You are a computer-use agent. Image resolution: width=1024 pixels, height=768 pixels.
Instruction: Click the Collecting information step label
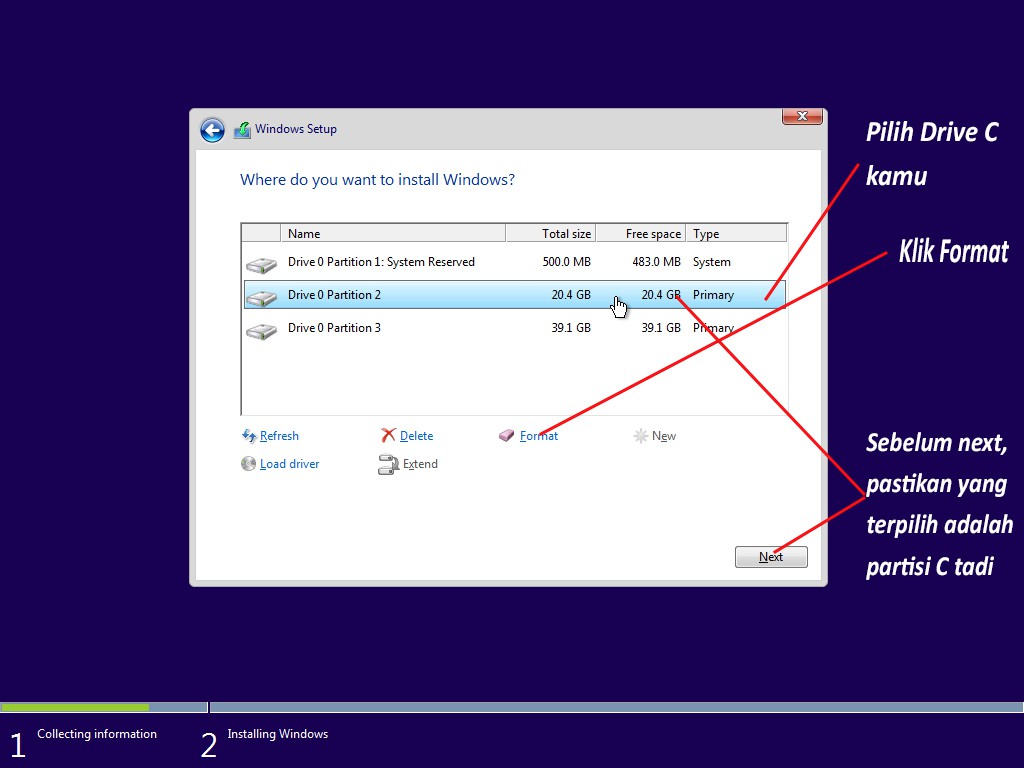pos(97,734)
